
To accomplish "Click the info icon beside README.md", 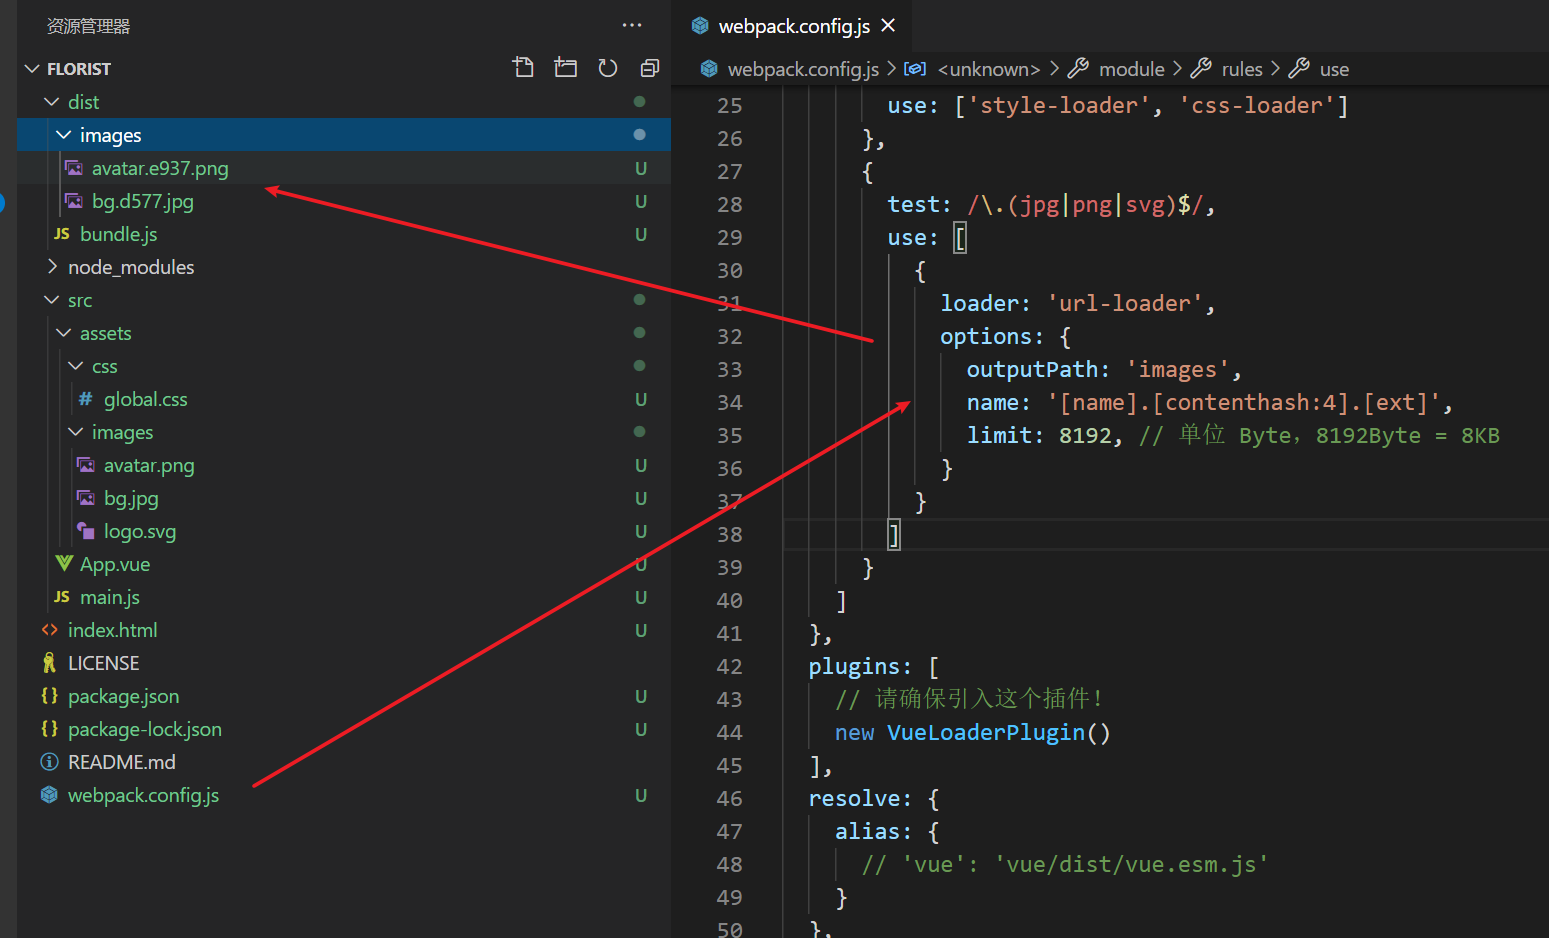I will pos(49,762).
